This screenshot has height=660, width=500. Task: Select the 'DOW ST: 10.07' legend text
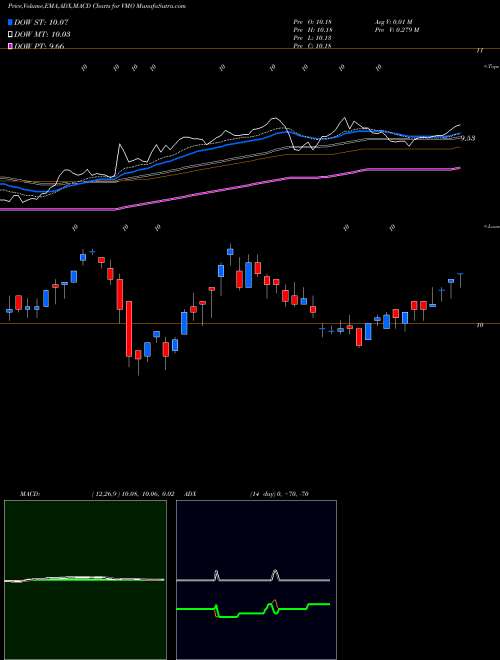point(41,22)
